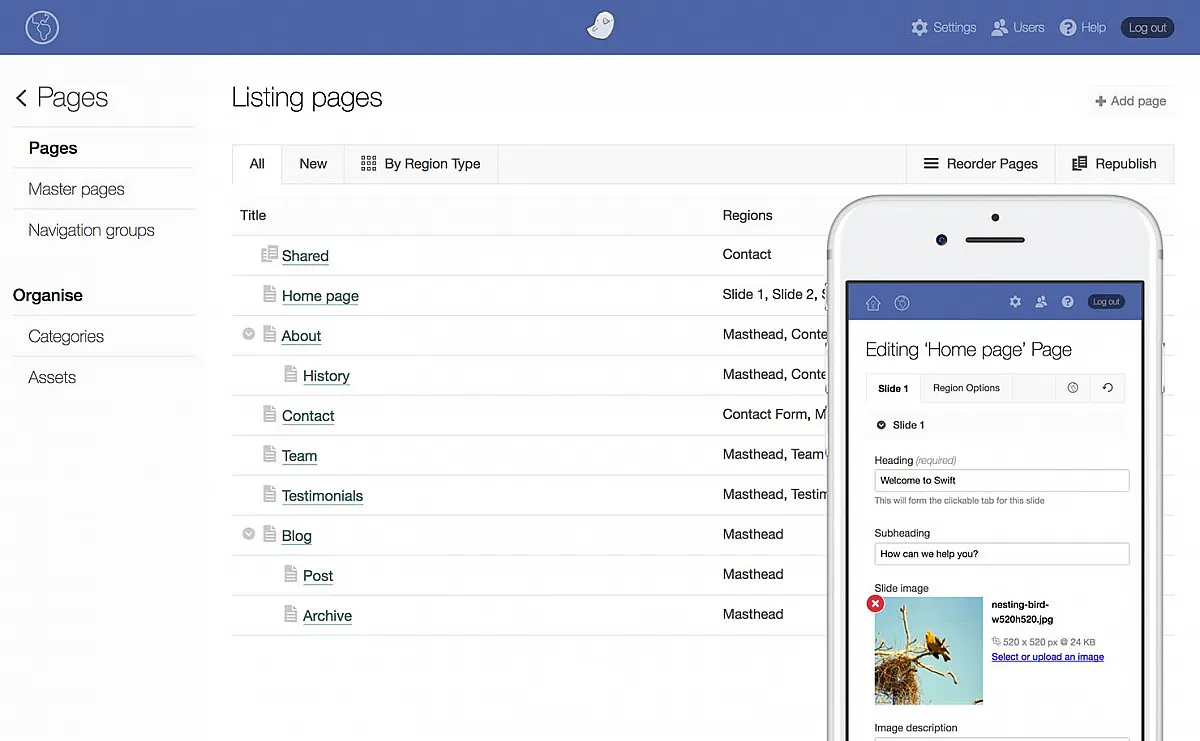Click the Testimonials row document icon

[269, 494]
